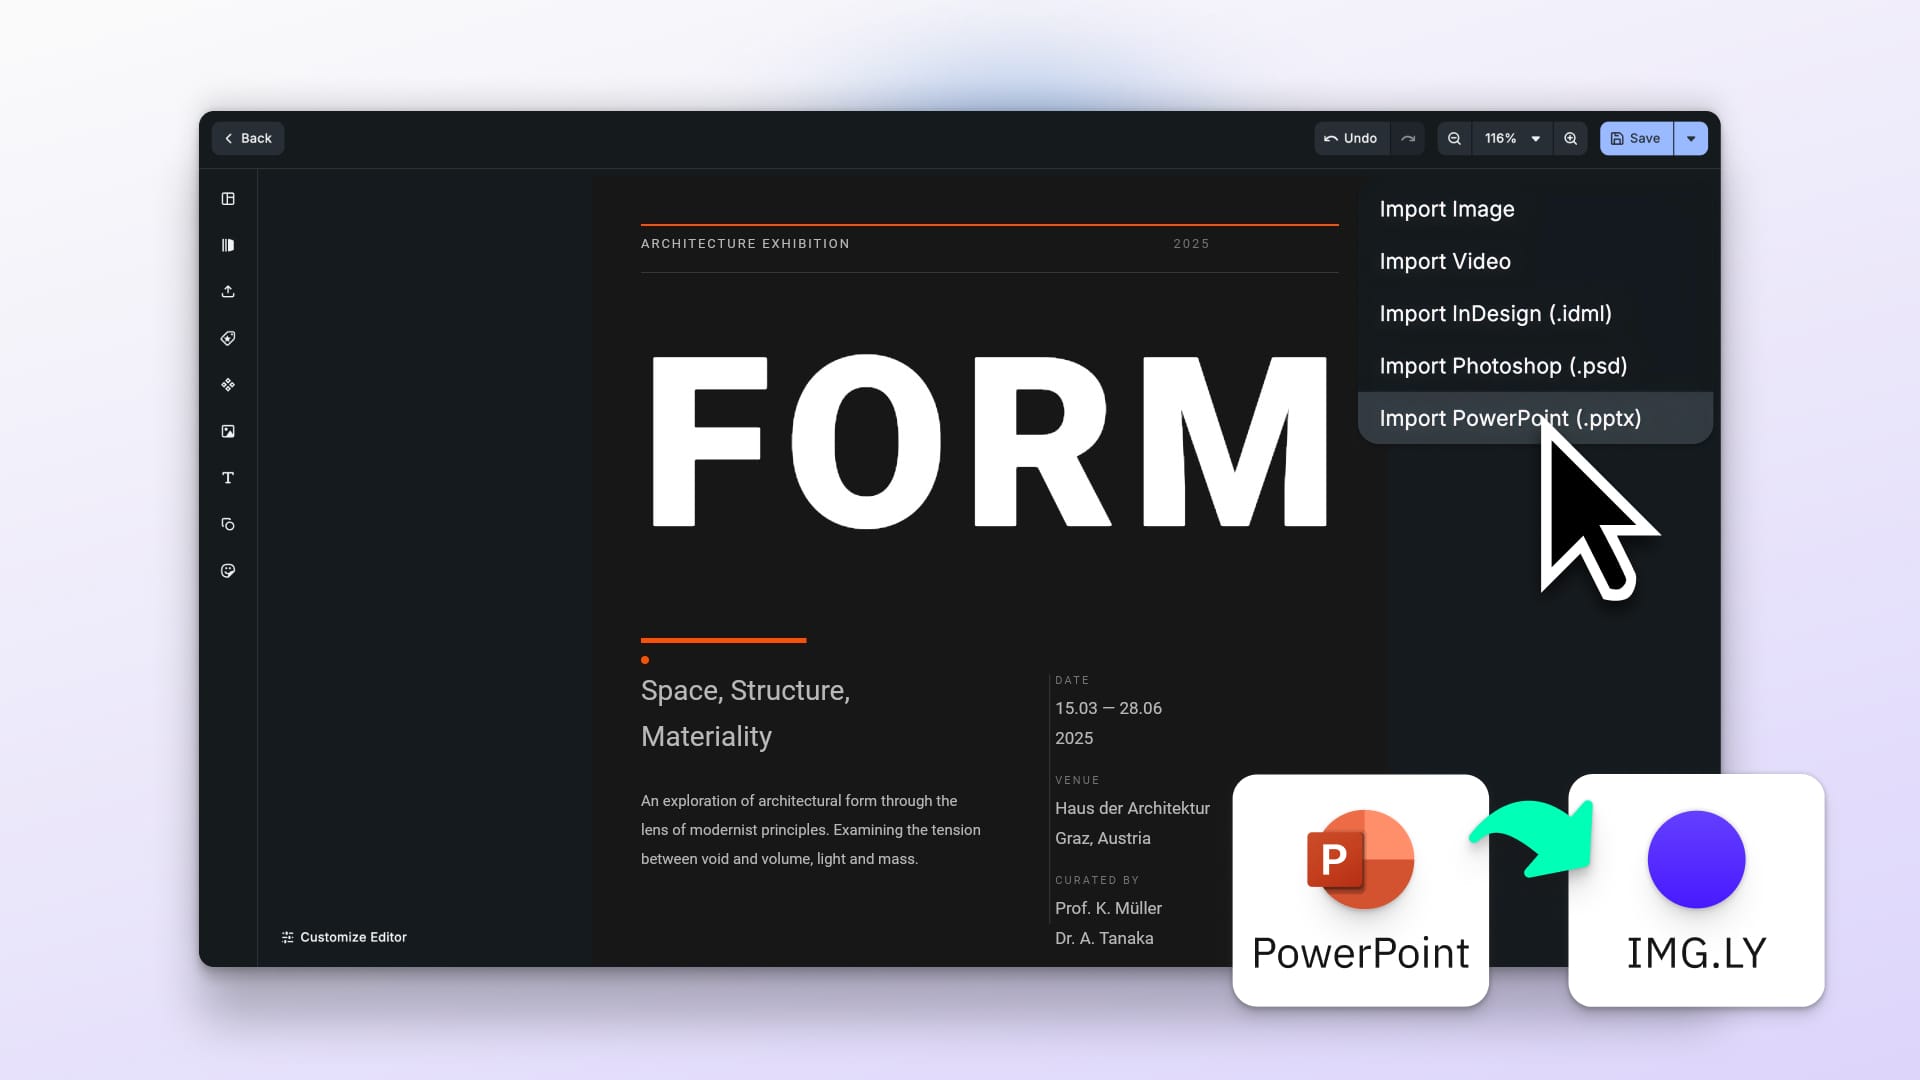This screenshot has width=1920, height=1080.
Task: Click the Save button
Action: click(x=1636, y=138)
